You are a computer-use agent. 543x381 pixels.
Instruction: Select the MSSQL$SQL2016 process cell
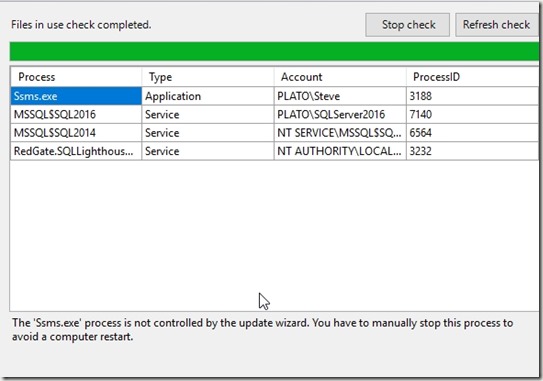click(x=76, y=114)
